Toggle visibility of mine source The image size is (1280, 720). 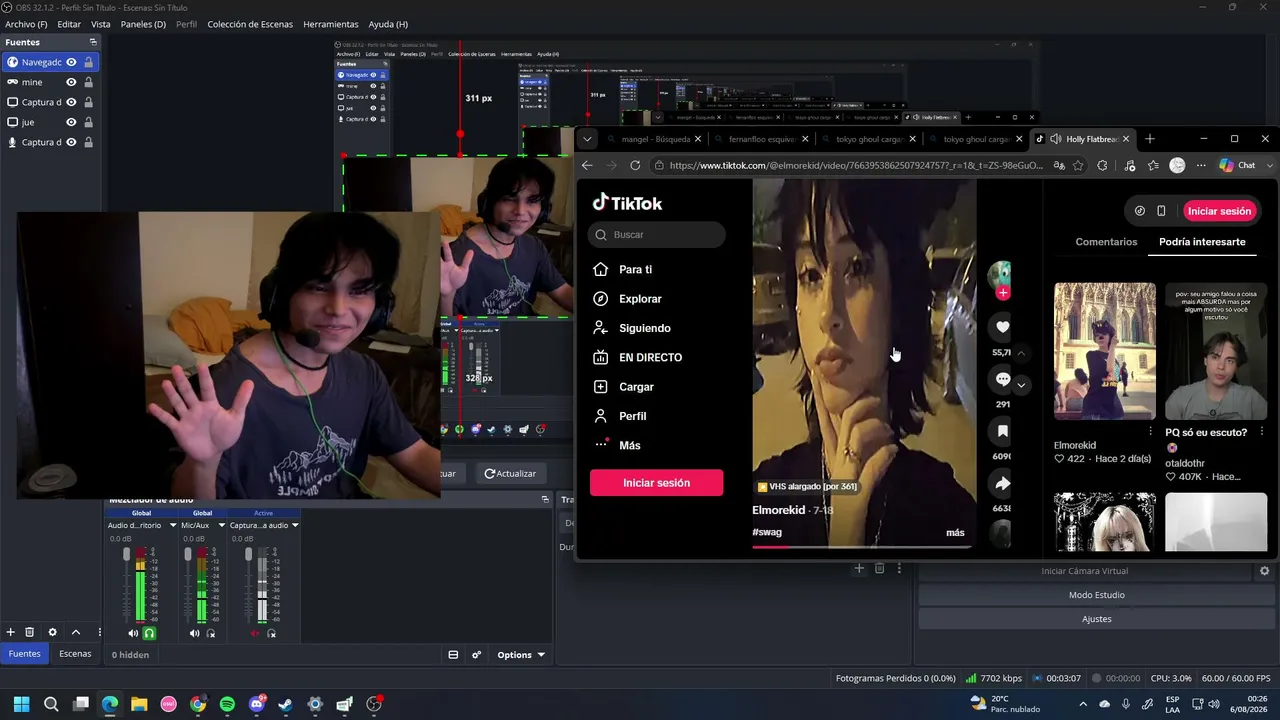tap(71, 82)
